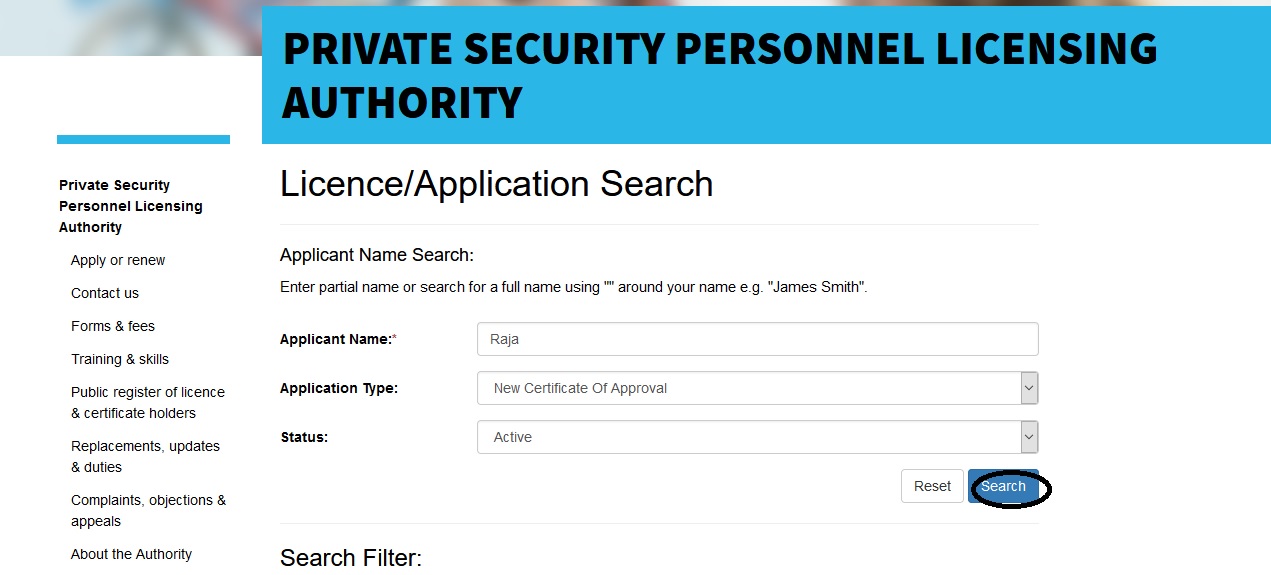The width and height of the screenshot is (1271, 575).
Task: Open Complaints, objections & appeals
Action: pyautogui.click(x=148, y=510)
